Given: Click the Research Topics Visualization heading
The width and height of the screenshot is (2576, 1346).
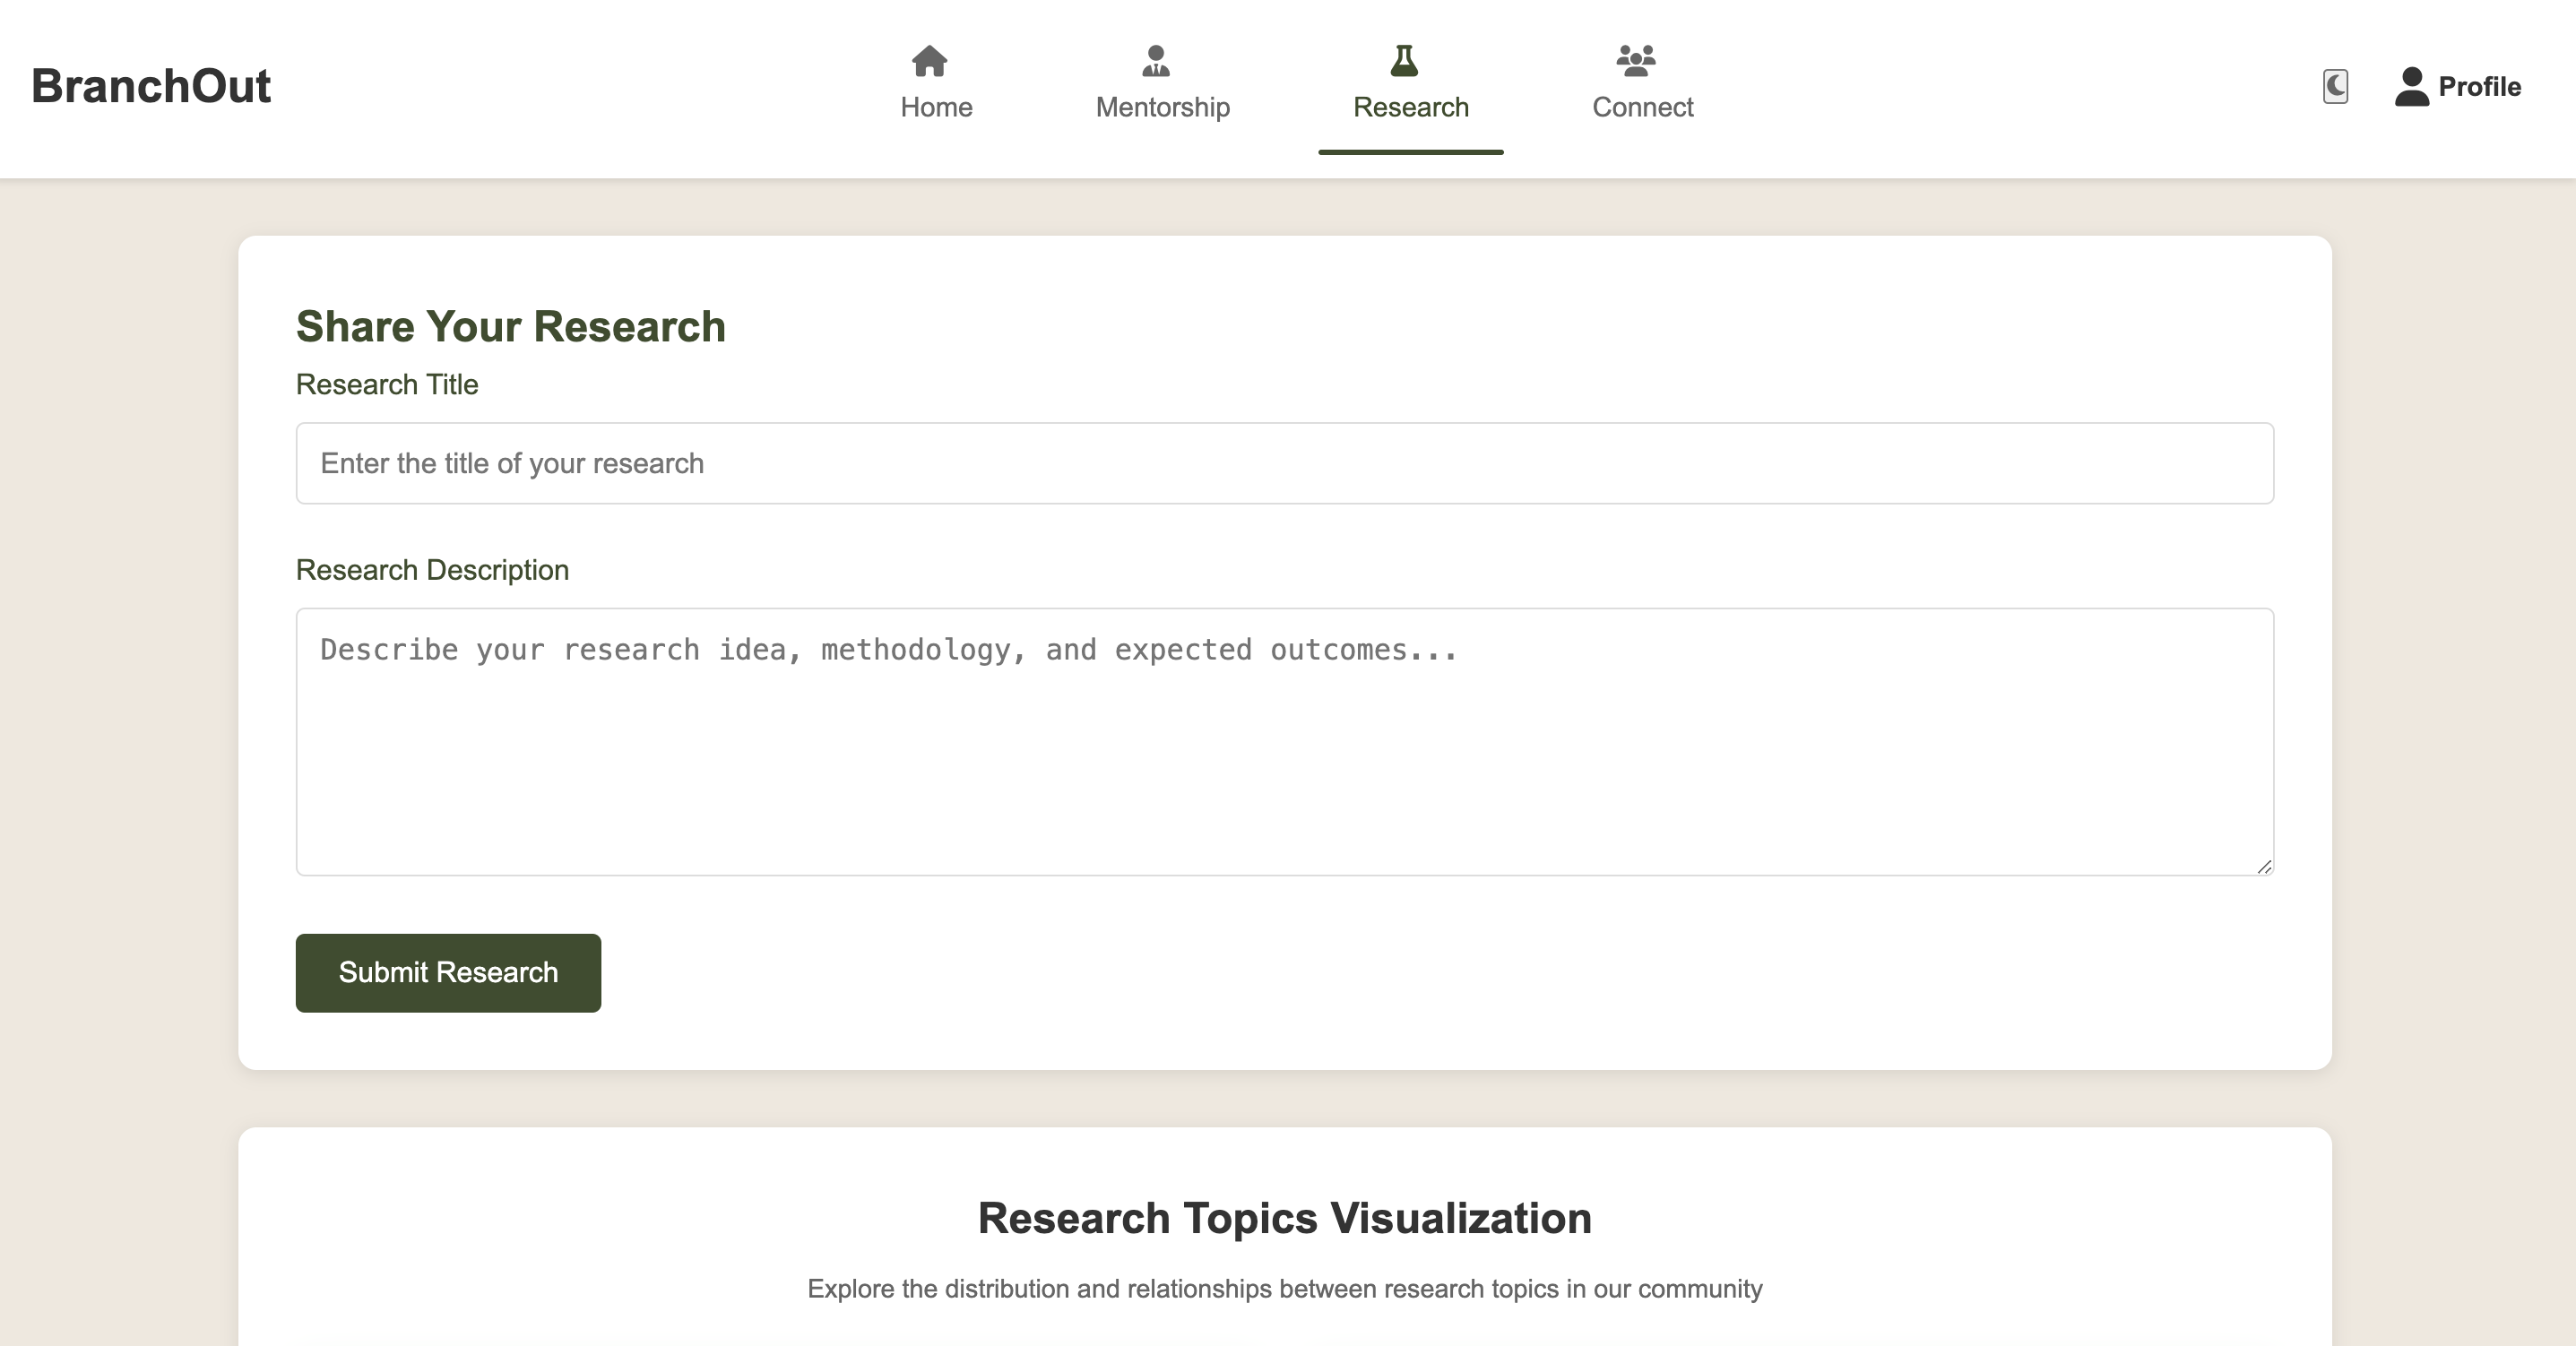Looking at the screenshot, I should [x=1284, y=1218].
